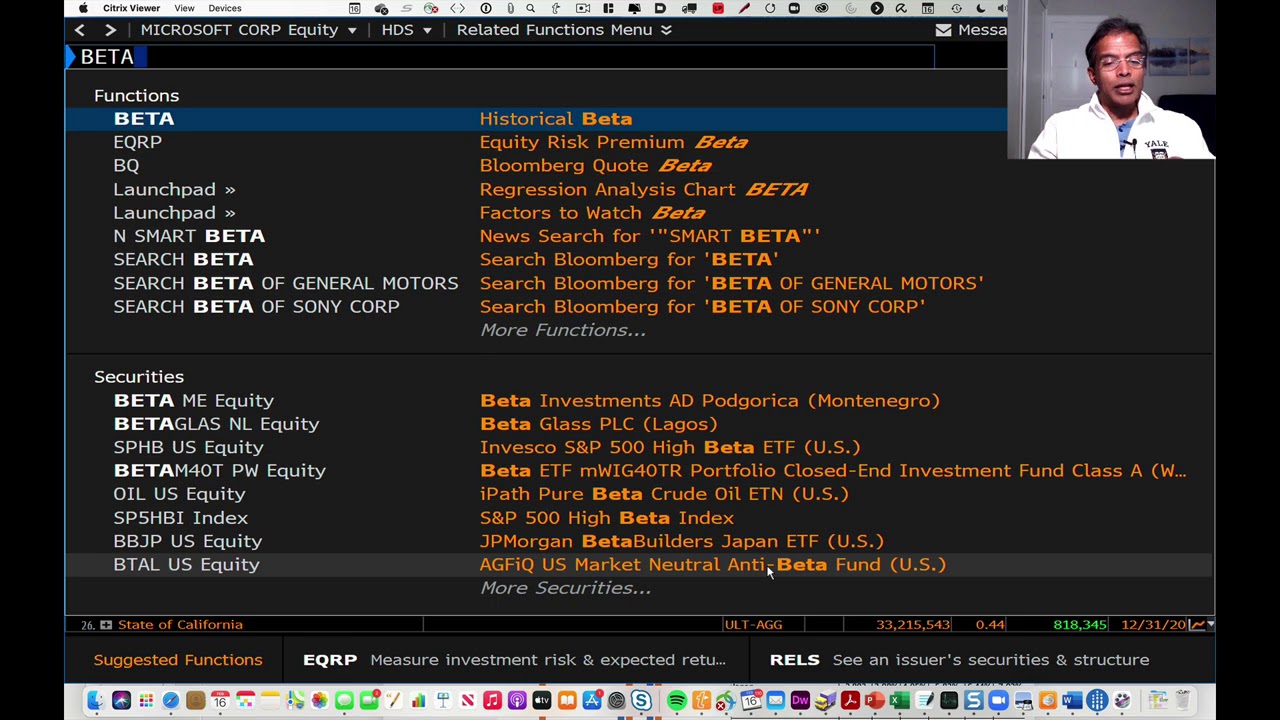Open the Messages envelope icon
Screen dimensions: 1280x720
pyautogui.click(x=943, y=30)
